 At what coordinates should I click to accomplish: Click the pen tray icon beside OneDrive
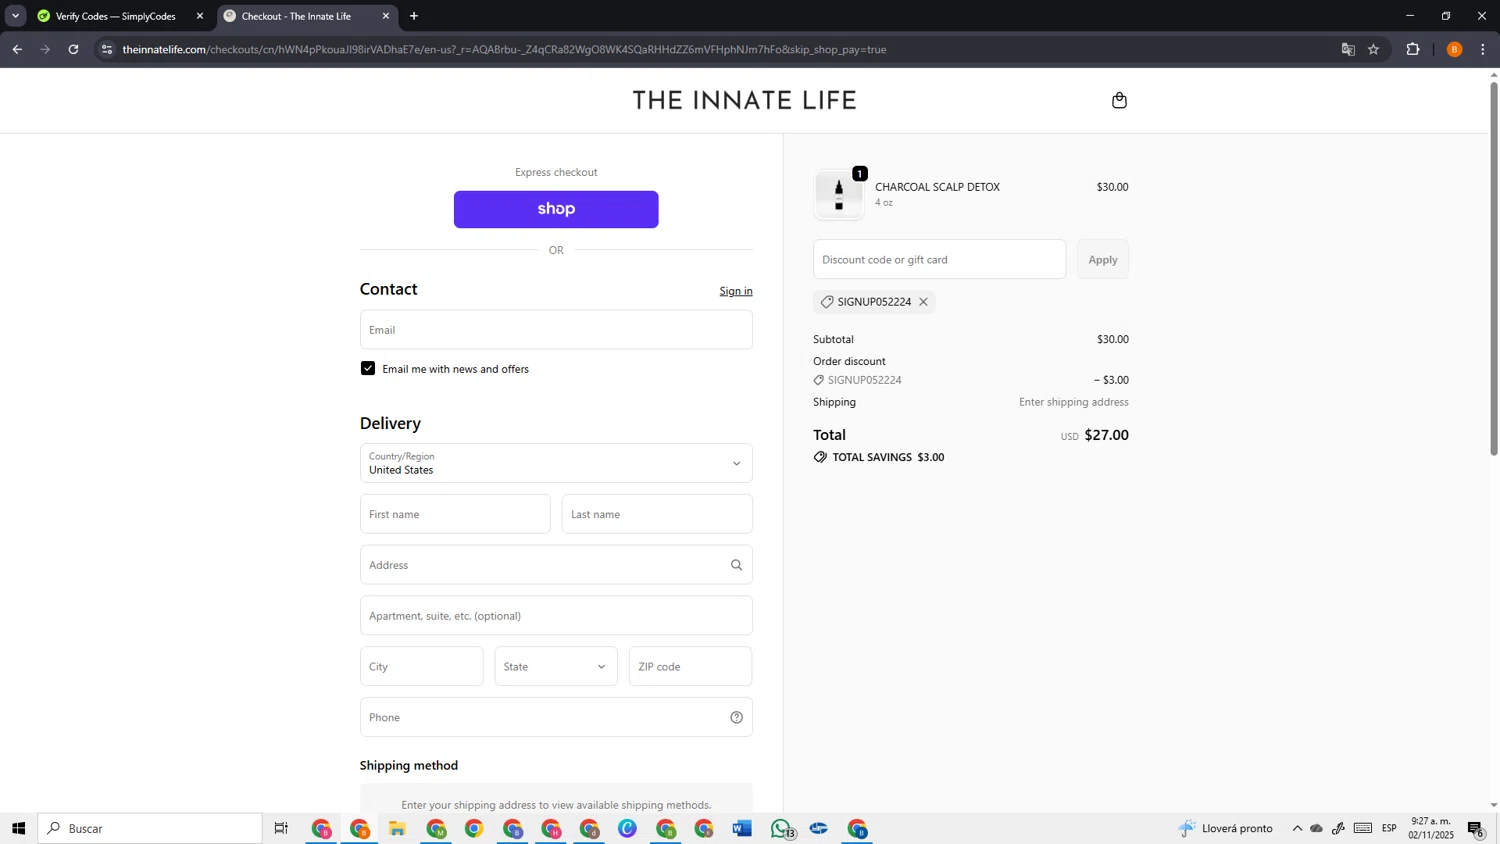1338,828
